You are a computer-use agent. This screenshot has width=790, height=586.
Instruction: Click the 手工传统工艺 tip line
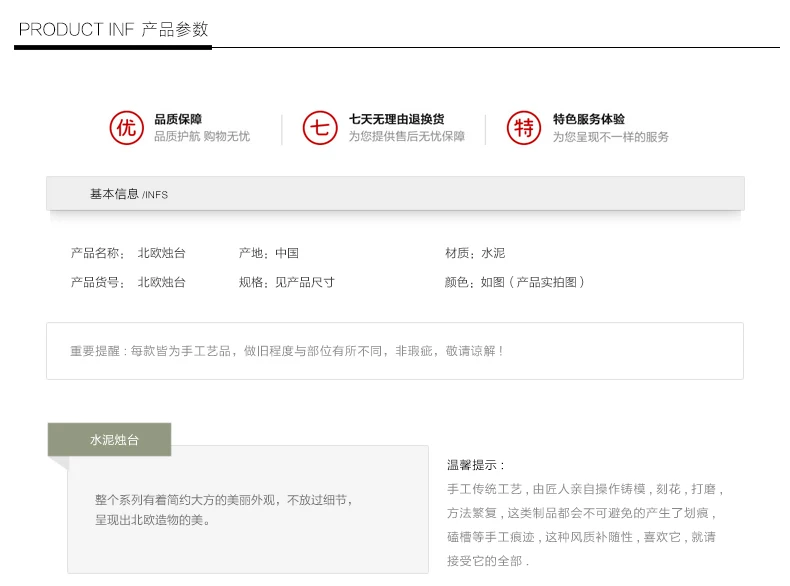pyautogui.click(x=585, y=489)
